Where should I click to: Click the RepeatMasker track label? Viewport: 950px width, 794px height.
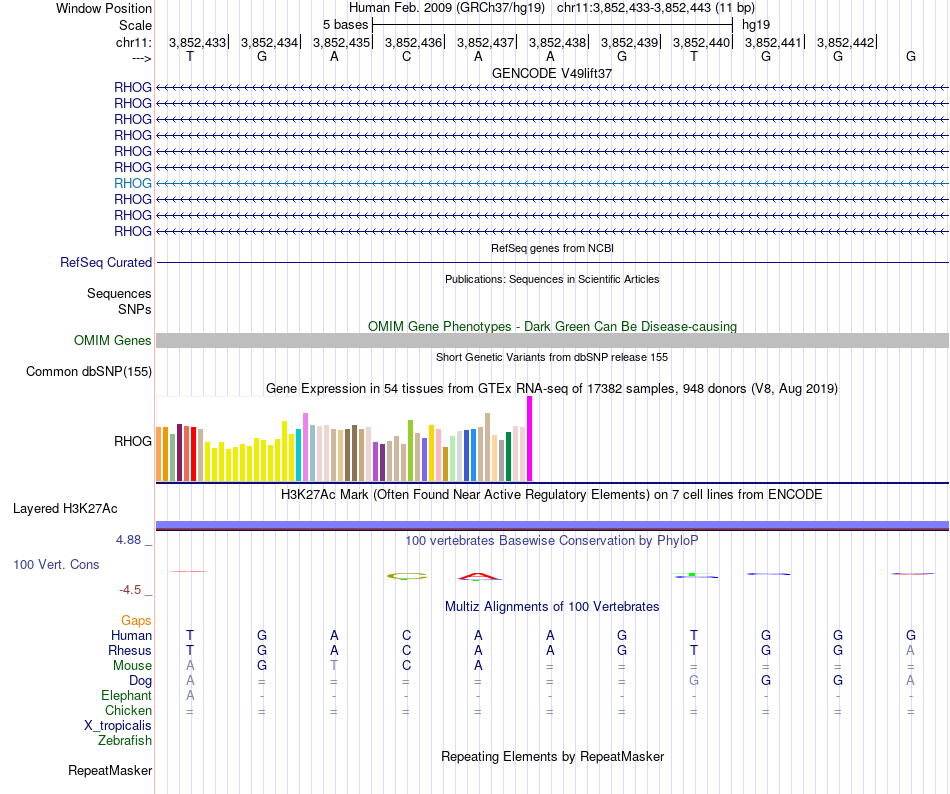coord(110,770)
